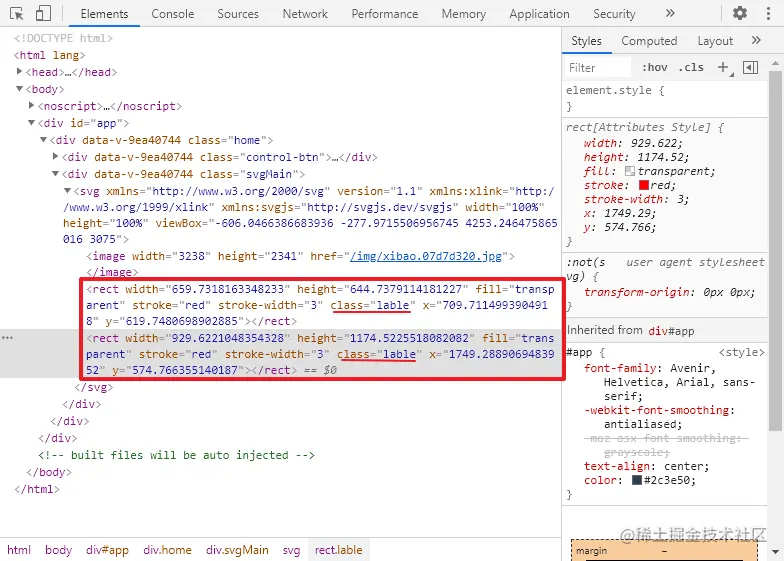The image size is (784, 561).
Task: Click the red stroke color swatch
Action: (644, 185)
